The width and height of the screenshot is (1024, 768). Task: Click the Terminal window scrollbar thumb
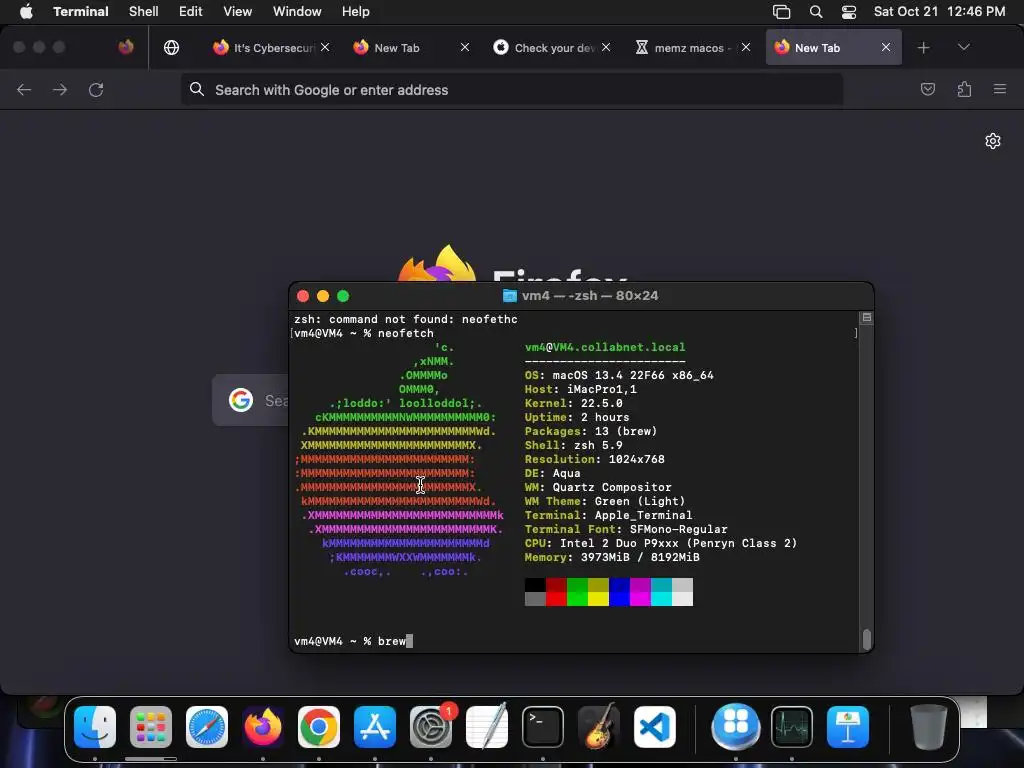coord(867,640)
